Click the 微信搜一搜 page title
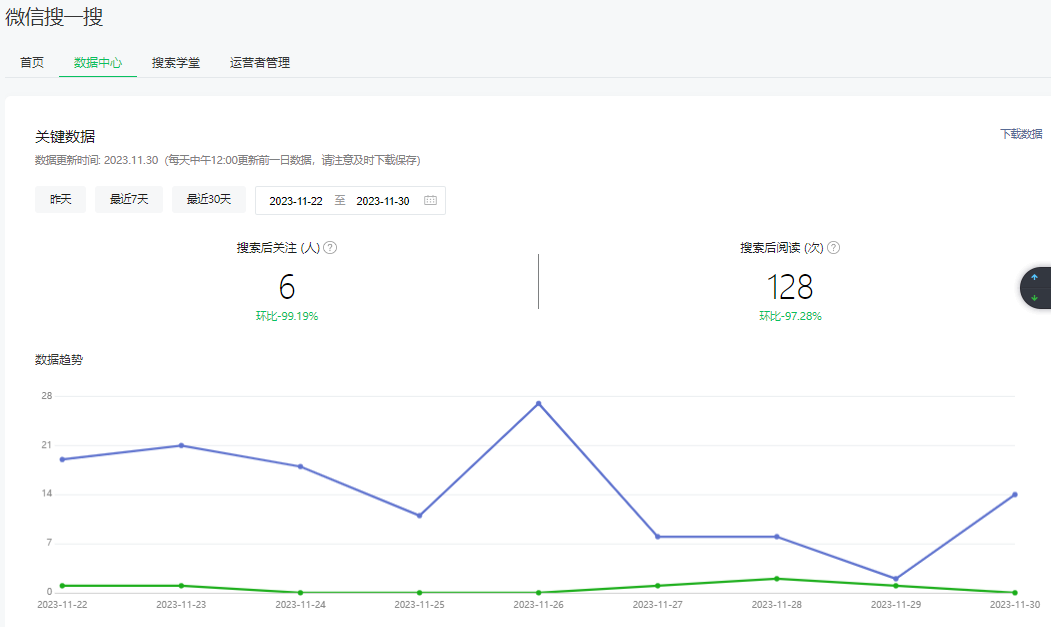Image resolution: width=1051 pixels, height=627 pixels. click(x=54, y=17)
